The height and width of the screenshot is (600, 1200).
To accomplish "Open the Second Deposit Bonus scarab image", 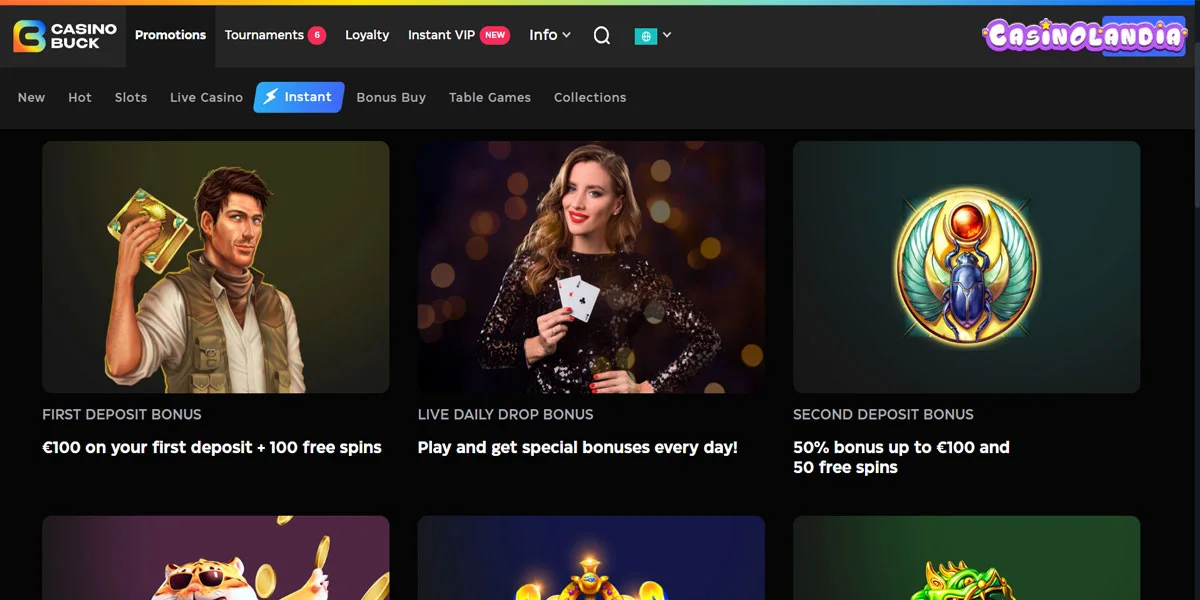I will 967,267.
